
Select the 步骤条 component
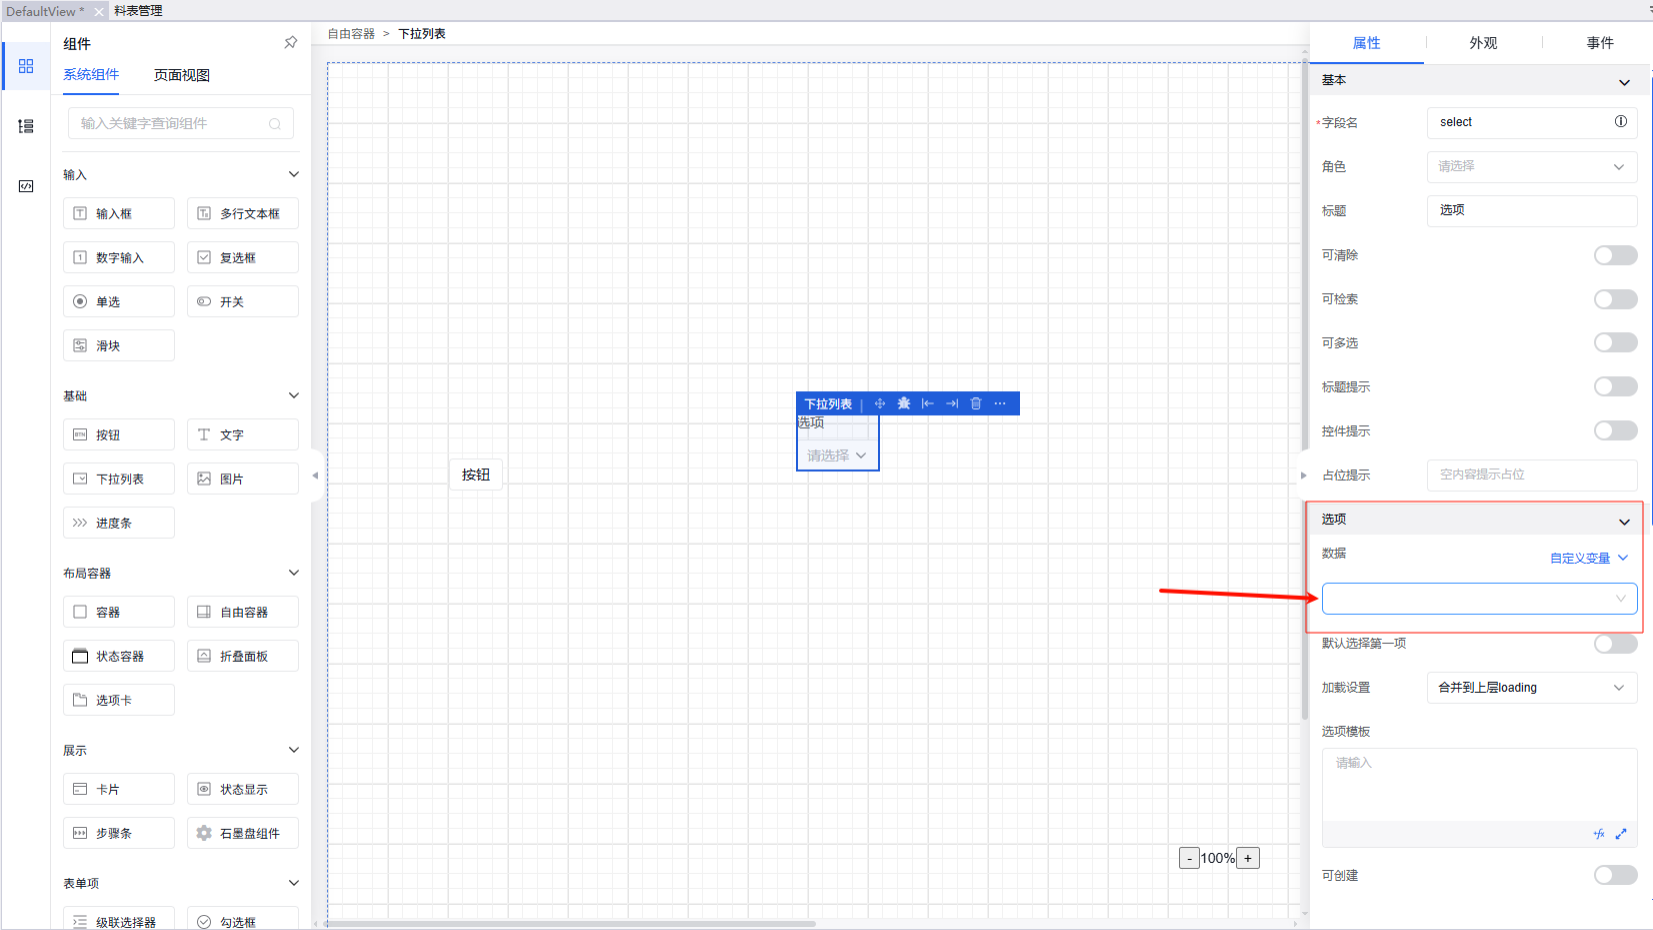pos(119,833)
